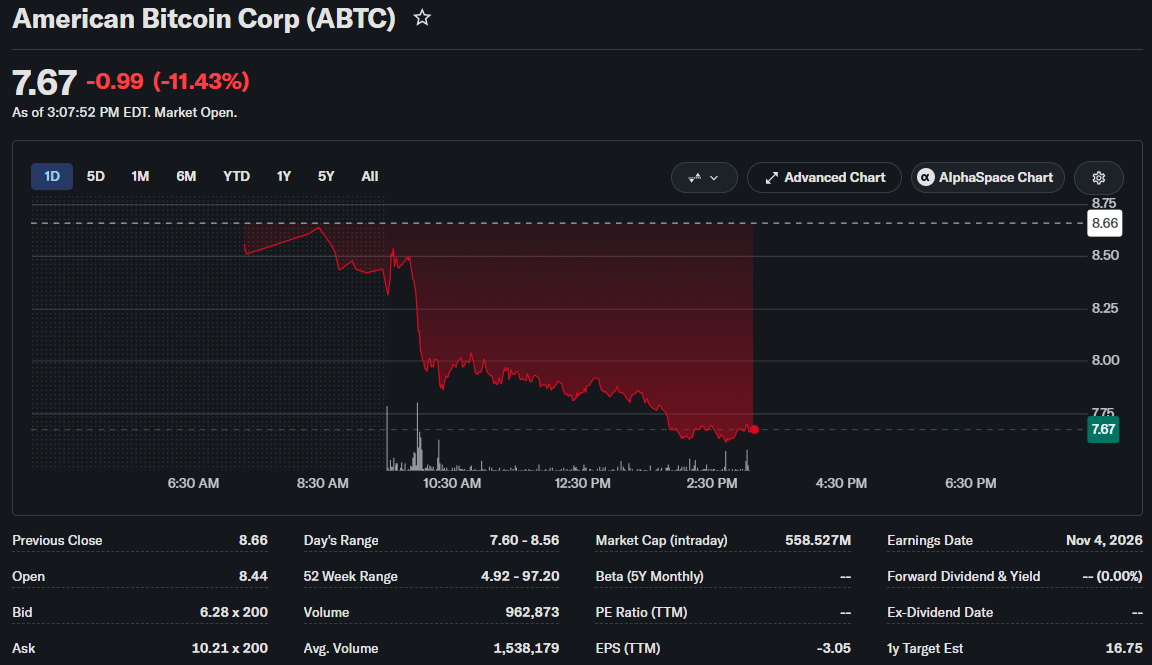Click the 8.66 previous close price label
Viewport: 1152px width, 665px height.
[1104, 223]
